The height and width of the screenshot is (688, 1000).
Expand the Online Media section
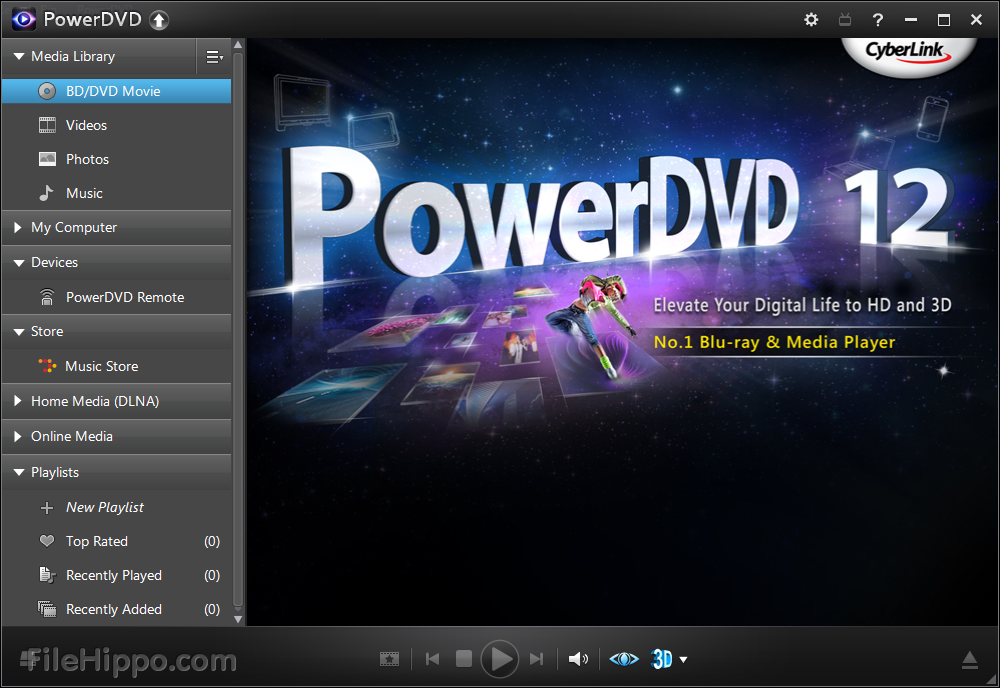[18, 436]
